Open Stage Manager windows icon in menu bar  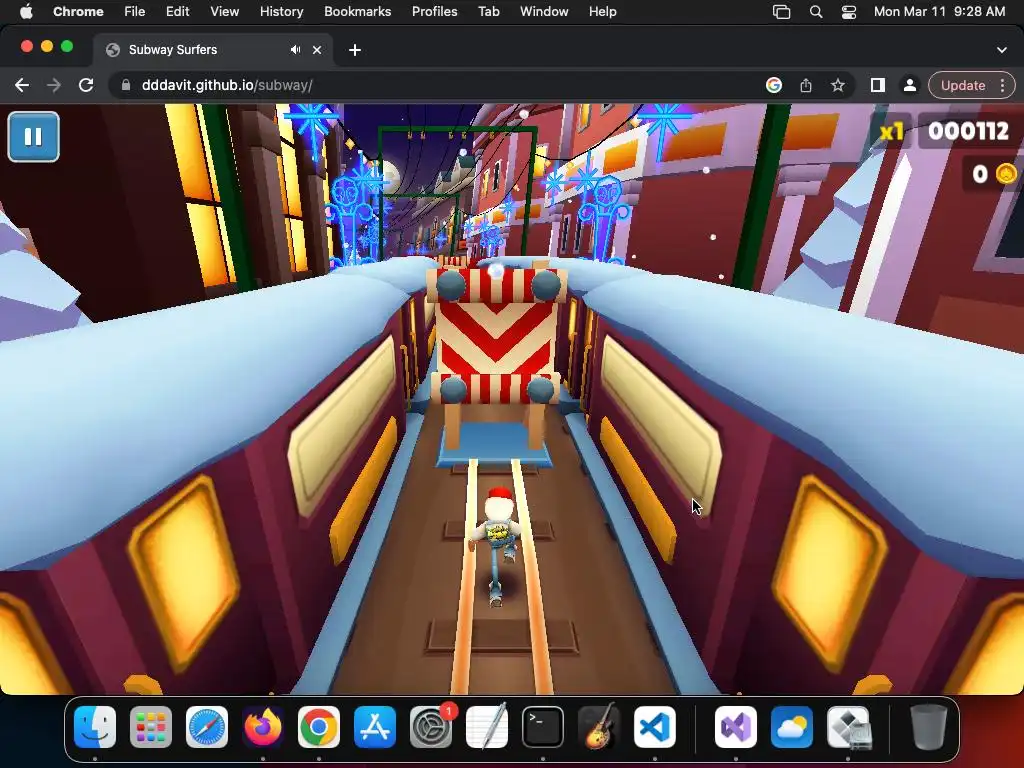tap(781, 11)
